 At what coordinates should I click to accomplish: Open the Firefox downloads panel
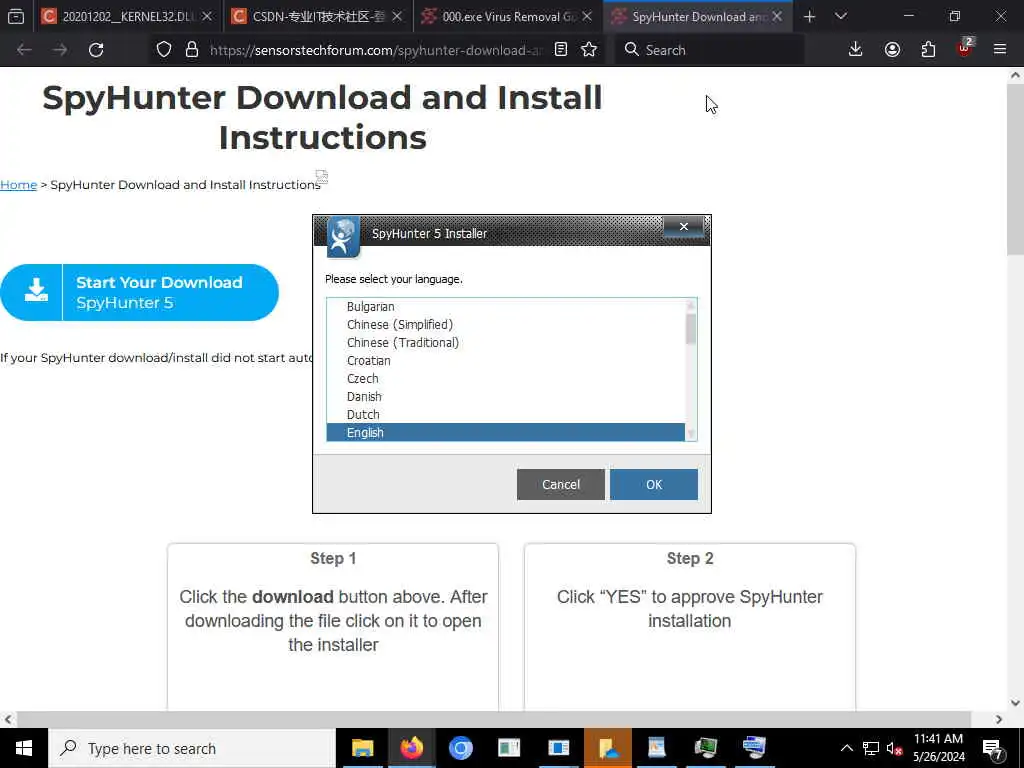[x=856, y=50]
